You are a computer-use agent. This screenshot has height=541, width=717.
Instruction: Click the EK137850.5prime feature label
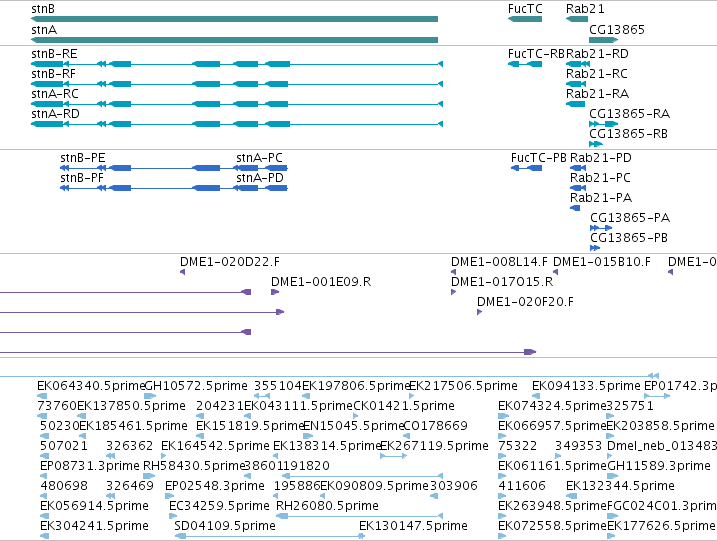[x=131, y=406]
